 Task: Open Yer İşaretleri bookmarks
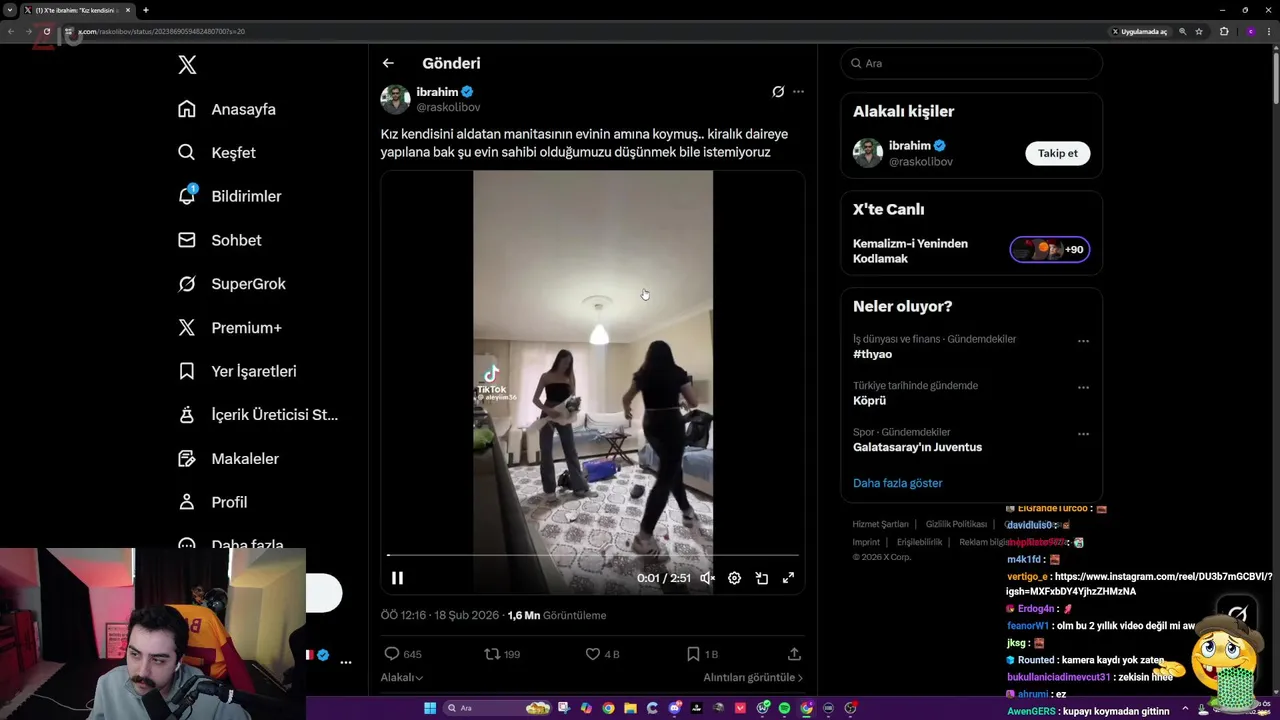tap(238, 371)
